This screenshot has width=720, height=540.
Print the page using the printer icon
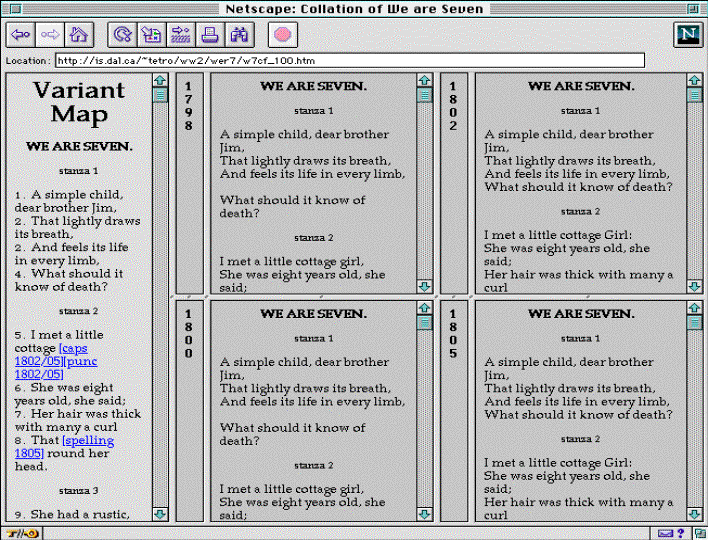(210, 35)
